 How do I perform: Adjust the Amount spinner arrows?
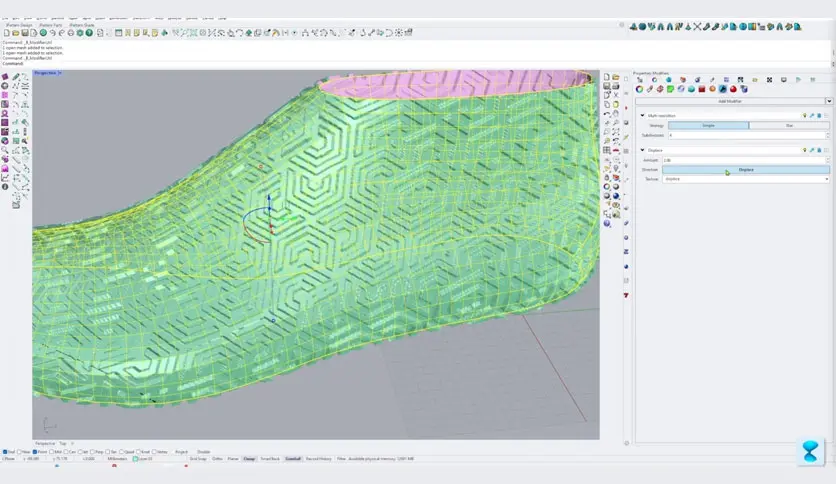(x=827, y=160)
